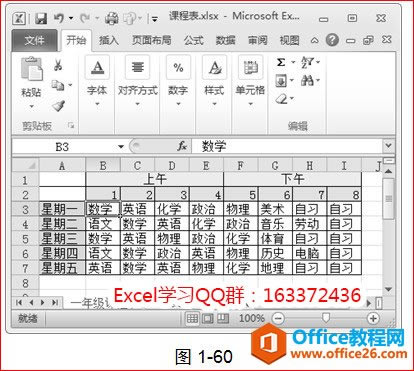
Task: Click cell 地理 in row 7
Action: click(x=275, y=268)
